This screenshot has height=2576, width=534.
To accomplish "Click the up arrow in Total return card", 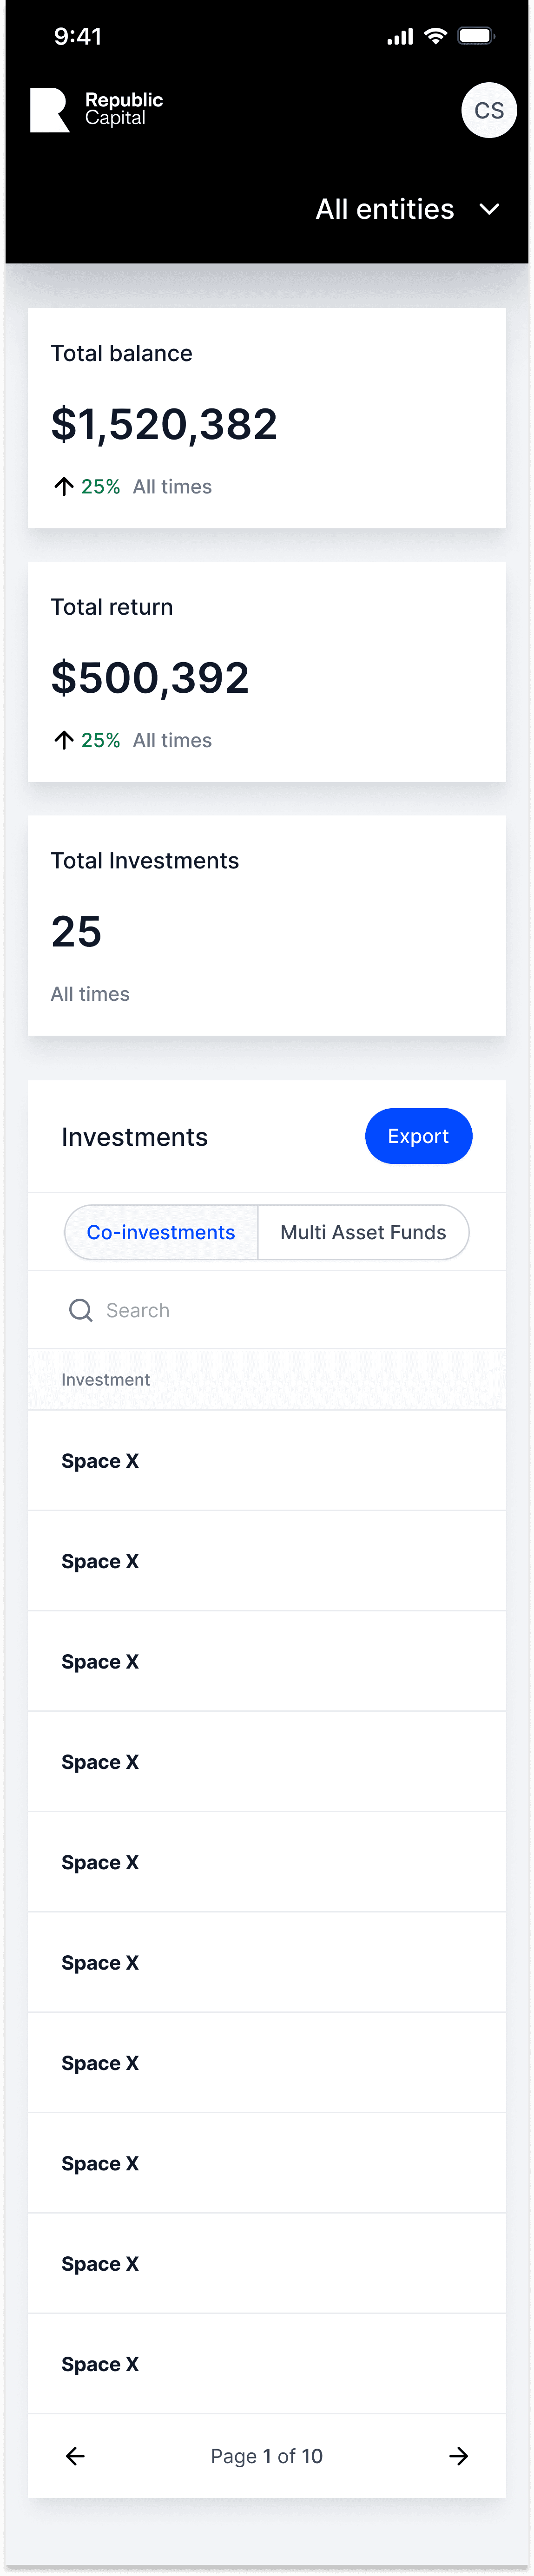I will (64, 740).
